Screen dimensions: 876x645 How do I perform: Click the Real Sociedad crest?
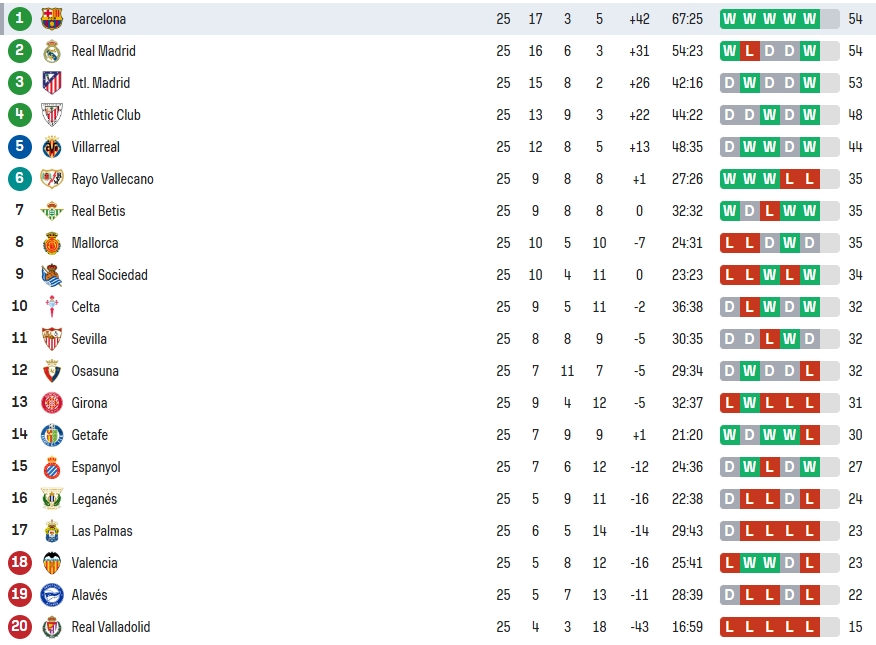click(52, 275)
